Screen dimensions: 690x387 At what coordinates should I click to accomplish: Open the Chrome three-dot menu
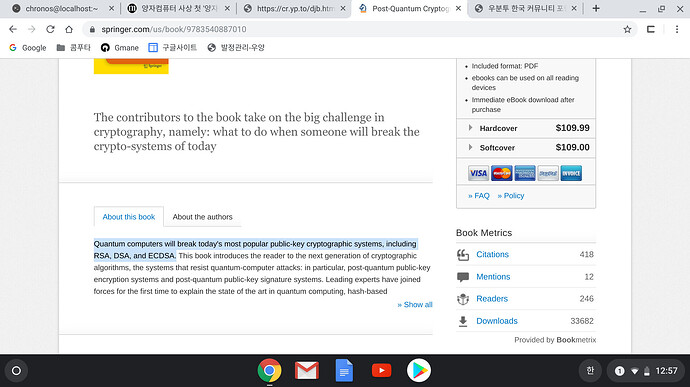[677, 29]
